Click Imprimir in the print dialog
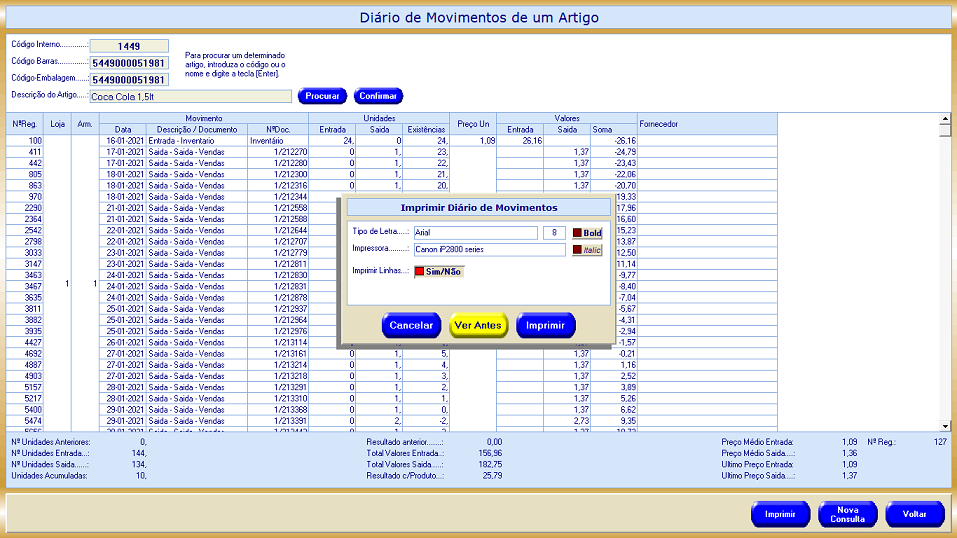The image size is (957, 538). 546,325
